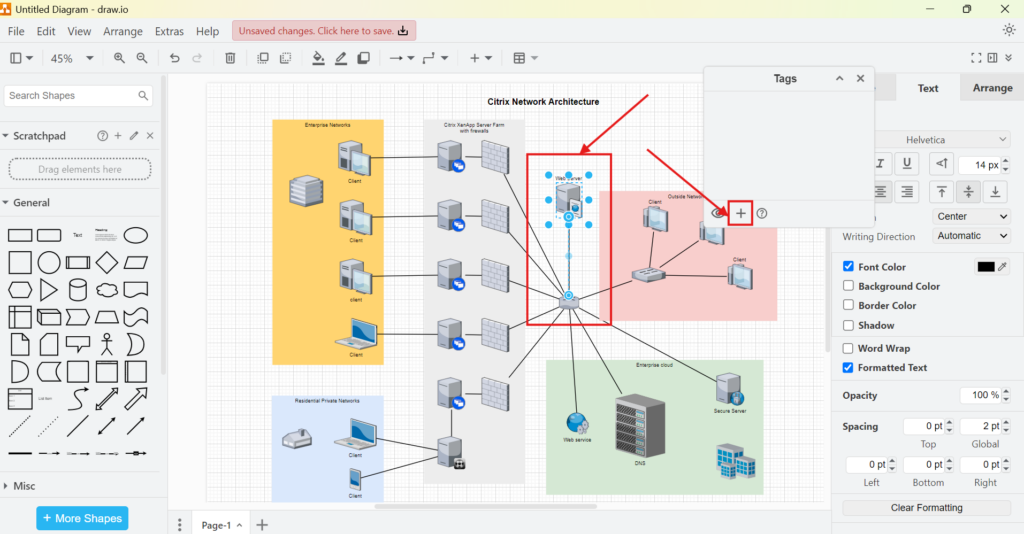Click the Scratchpad help icon
The height and width of the screenshot is (534, 1024).
[103, 136]
